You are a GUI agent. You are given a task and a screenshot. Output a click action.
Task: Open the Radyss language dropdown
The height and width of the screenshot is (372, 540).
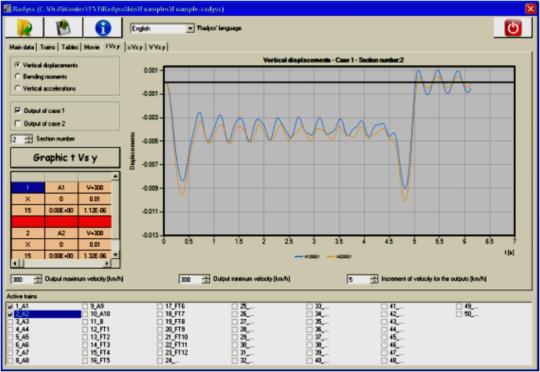[x=190, y=29]
